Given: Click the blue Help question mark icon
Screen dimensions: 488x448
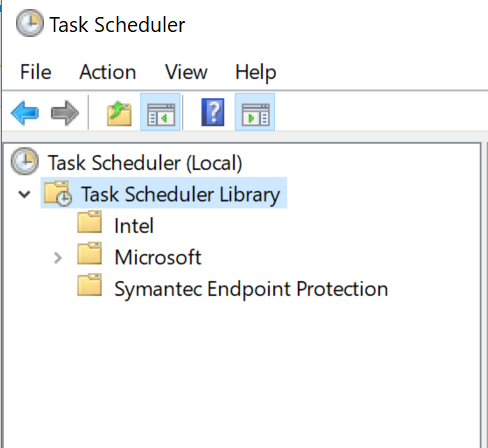Looking at the screenshot, I should (x=213, y=112).
